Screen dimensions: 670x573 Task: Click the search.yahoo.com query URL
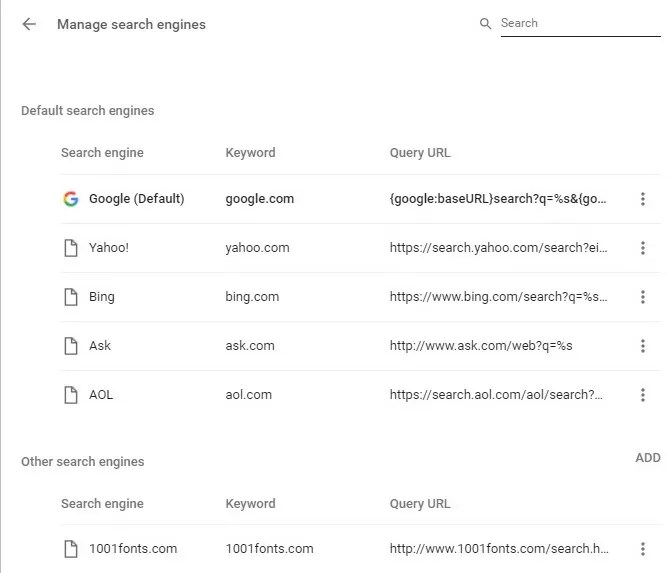pyautogui.click(x=498, y=248)
